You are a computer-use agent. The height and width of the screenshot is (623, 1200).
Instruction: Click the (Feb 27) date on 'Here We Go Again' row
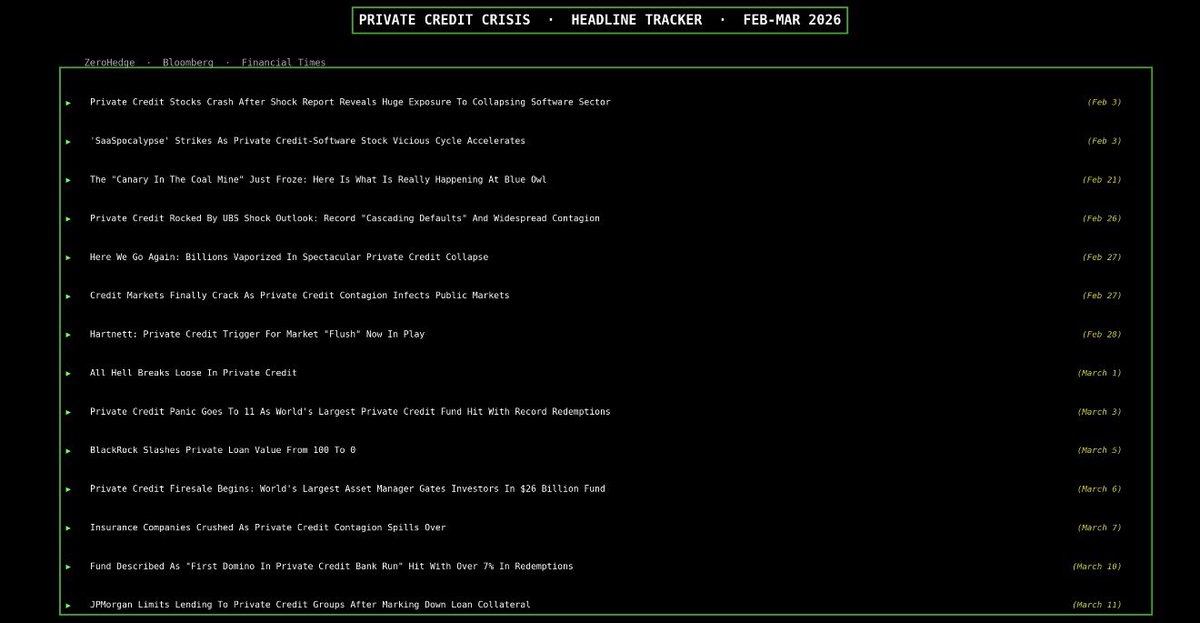click(x=1101, y=257)
